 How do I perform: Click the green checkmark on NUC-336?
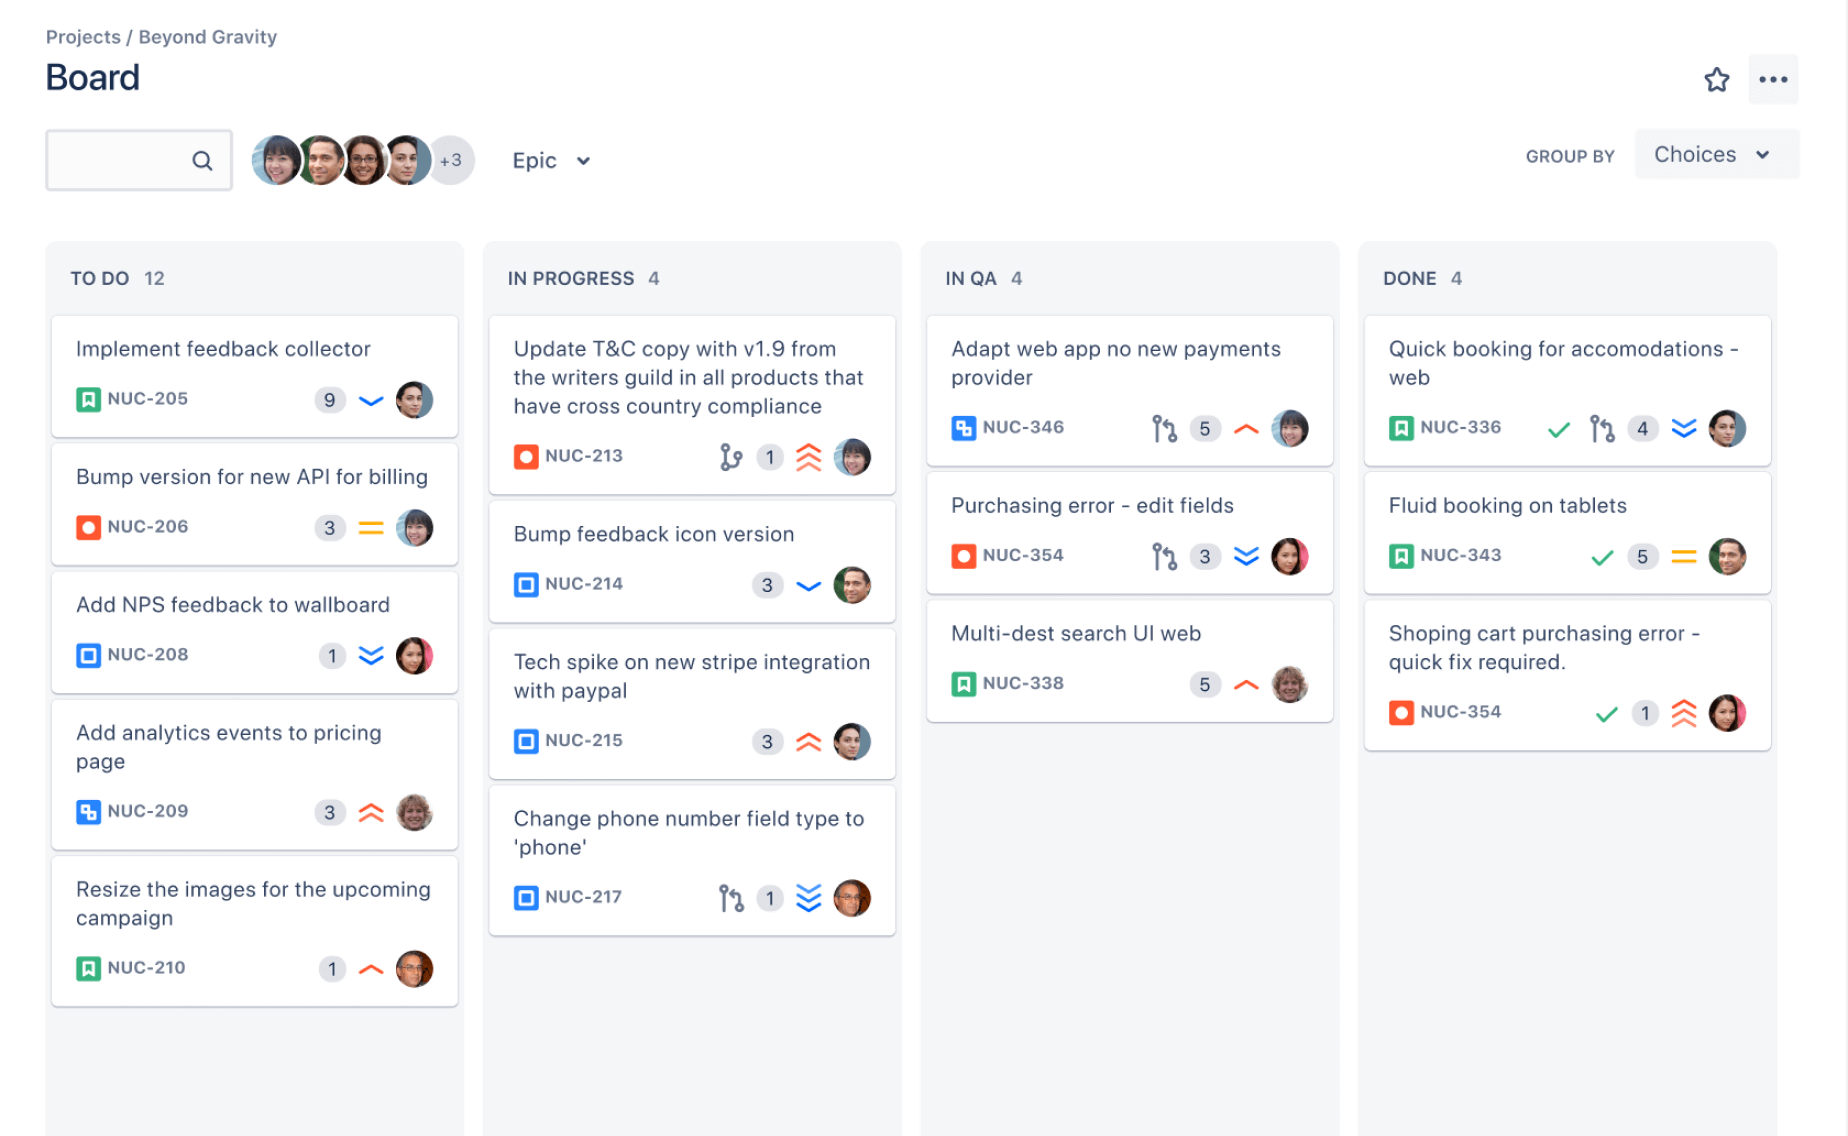1557,428
